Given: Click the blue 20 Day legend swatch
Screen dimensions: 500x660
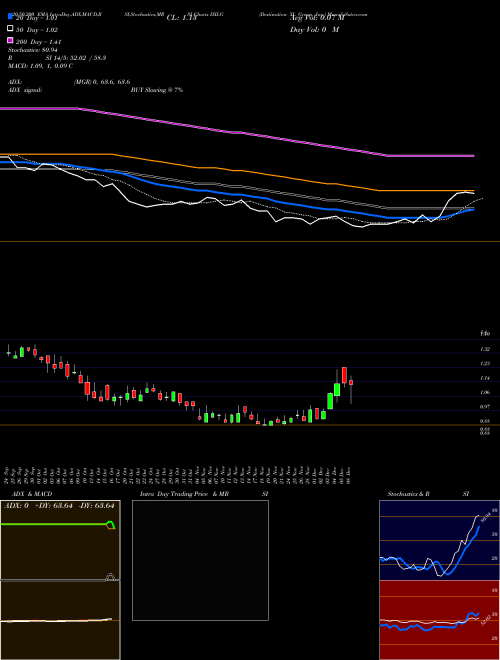Looking at the screenshot, I should click(11, 16).
